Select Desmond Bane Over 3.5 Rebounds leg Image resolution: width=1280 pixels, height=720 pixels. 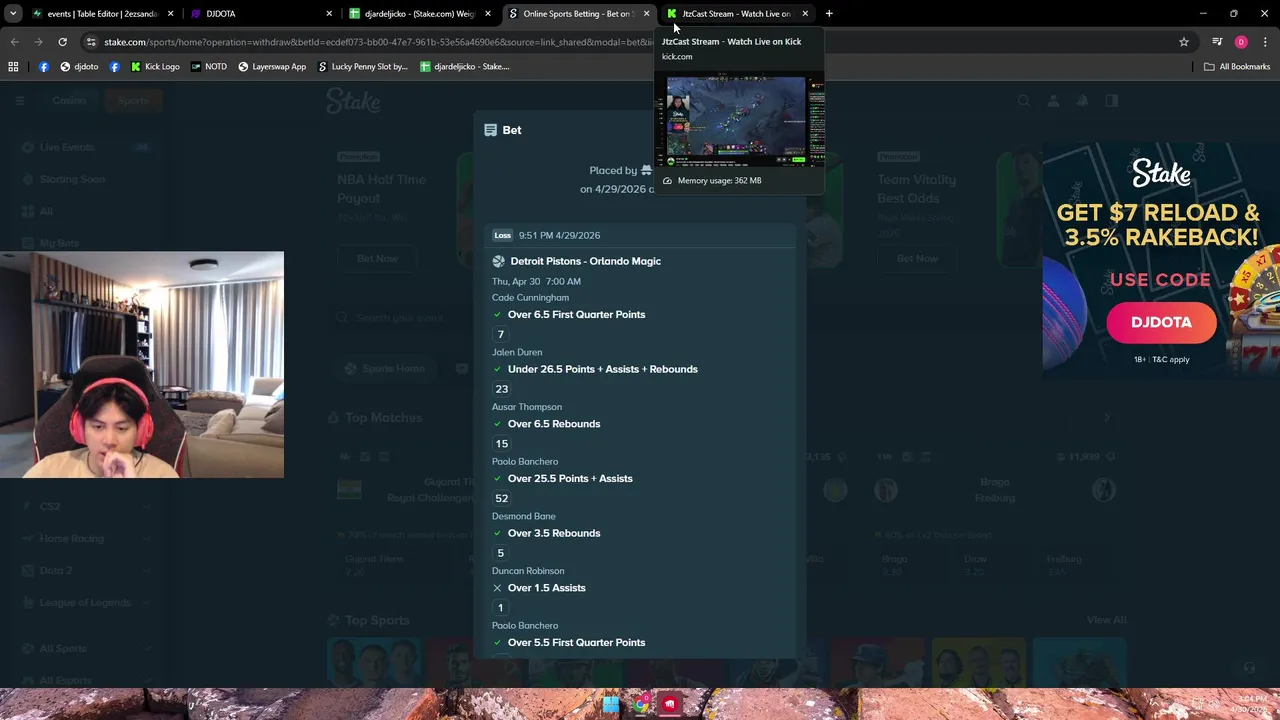(x=553, y=533)
